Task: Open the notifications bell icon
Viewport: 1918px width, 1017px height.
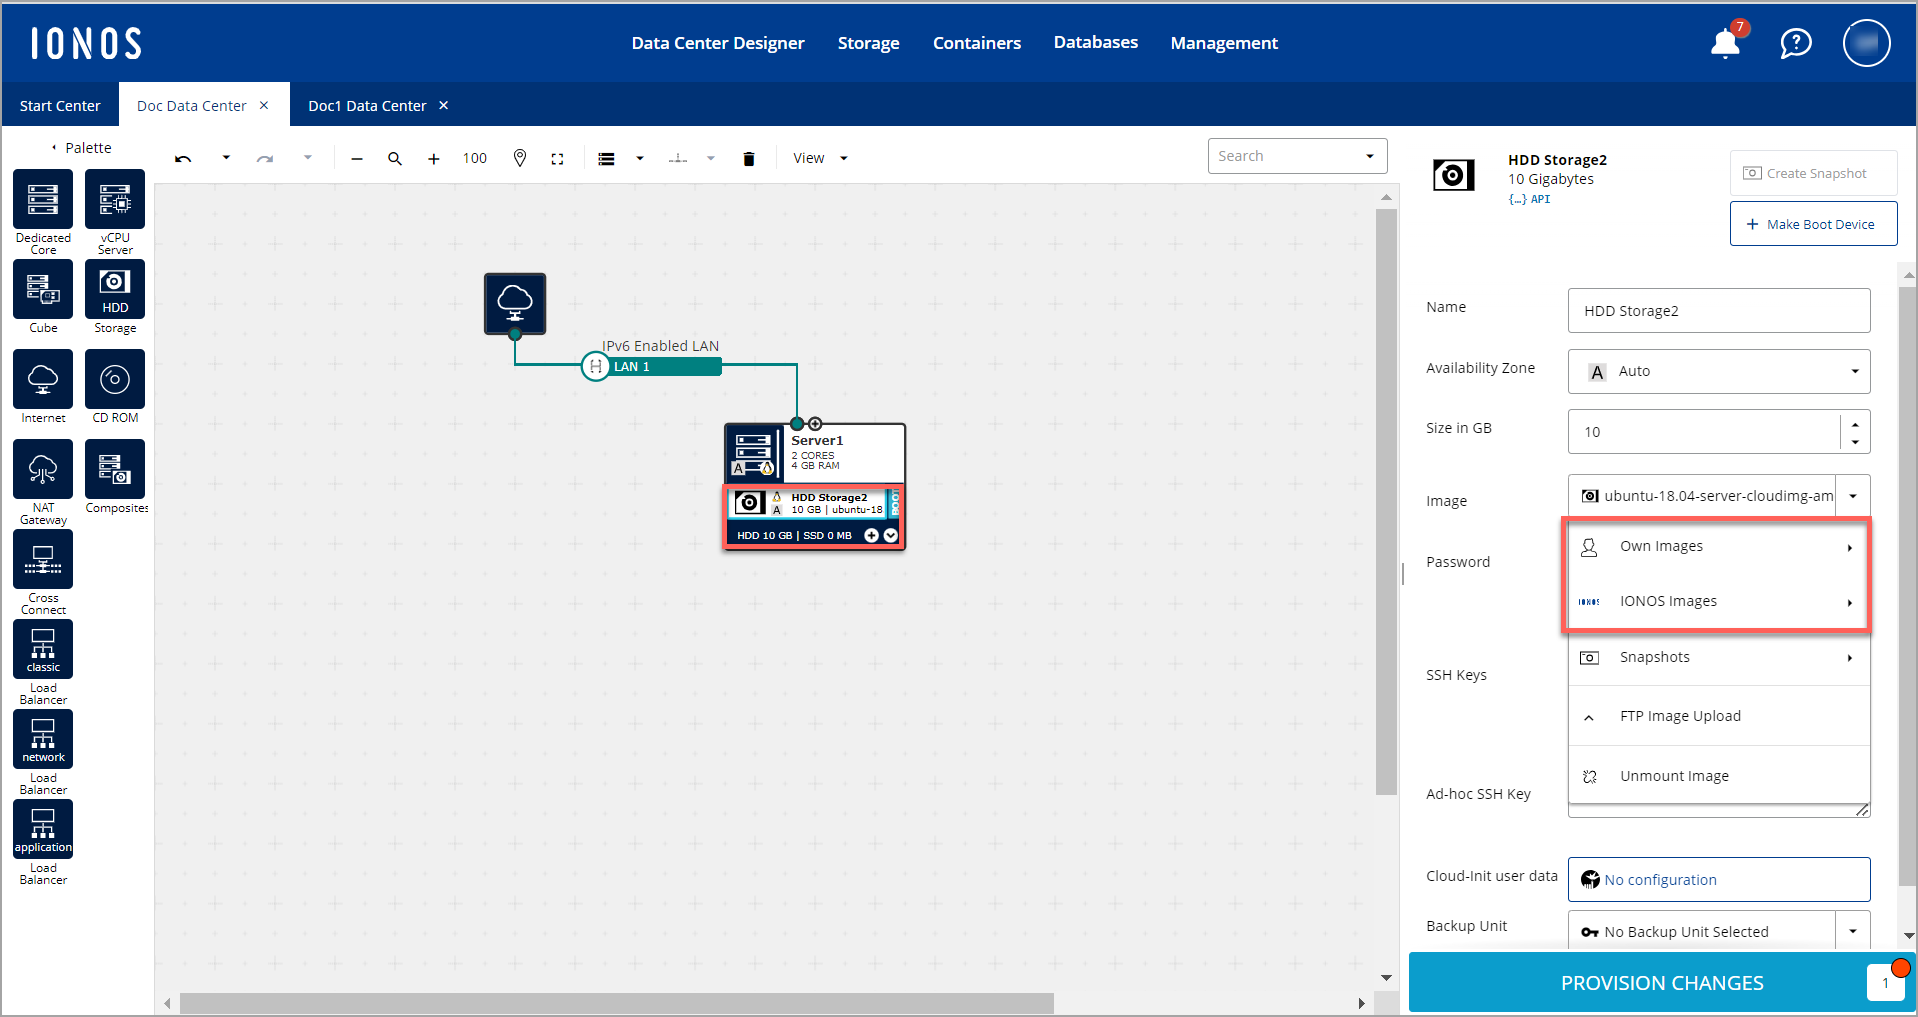Action: (1725, 44)
